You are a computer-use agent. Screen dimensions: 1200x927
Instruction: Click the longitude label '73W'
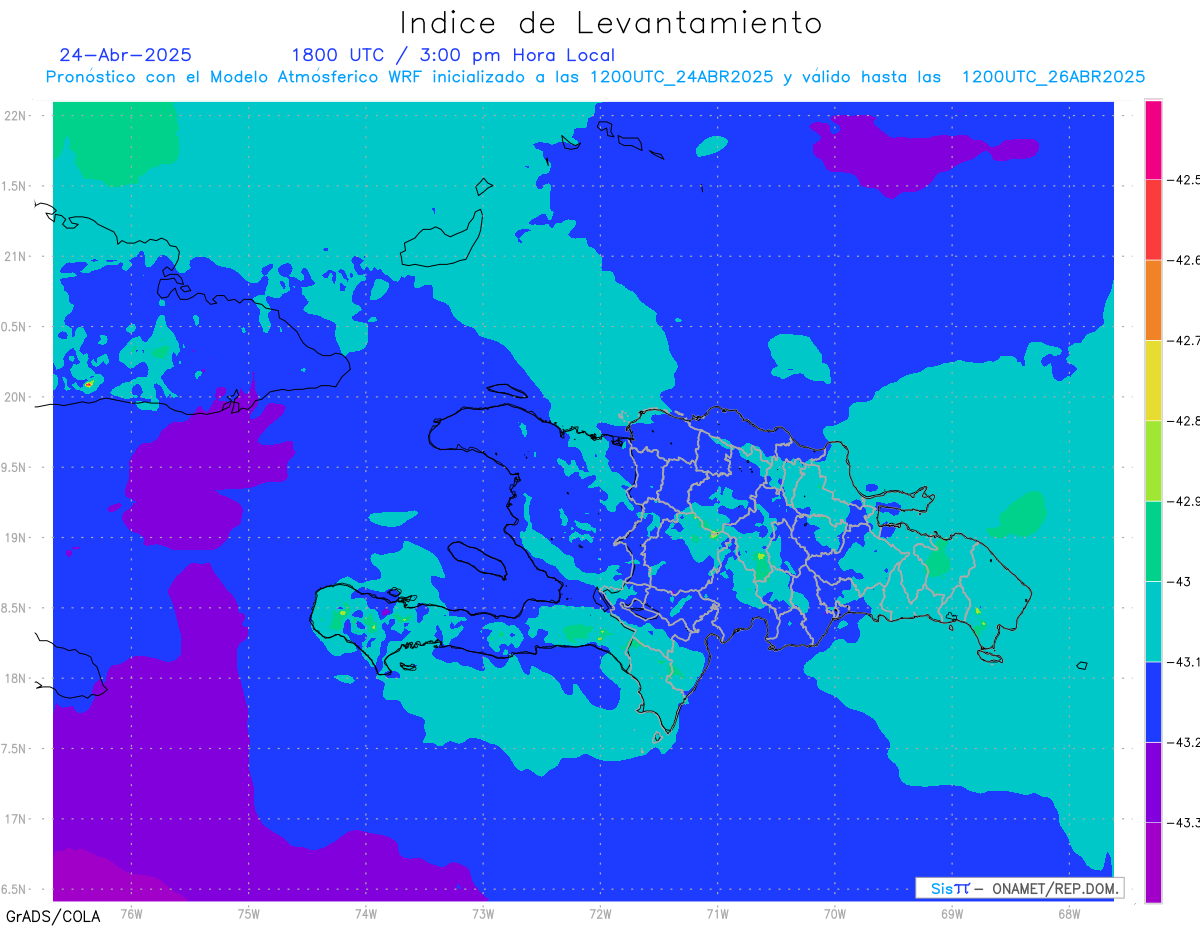tap(483, 914)
